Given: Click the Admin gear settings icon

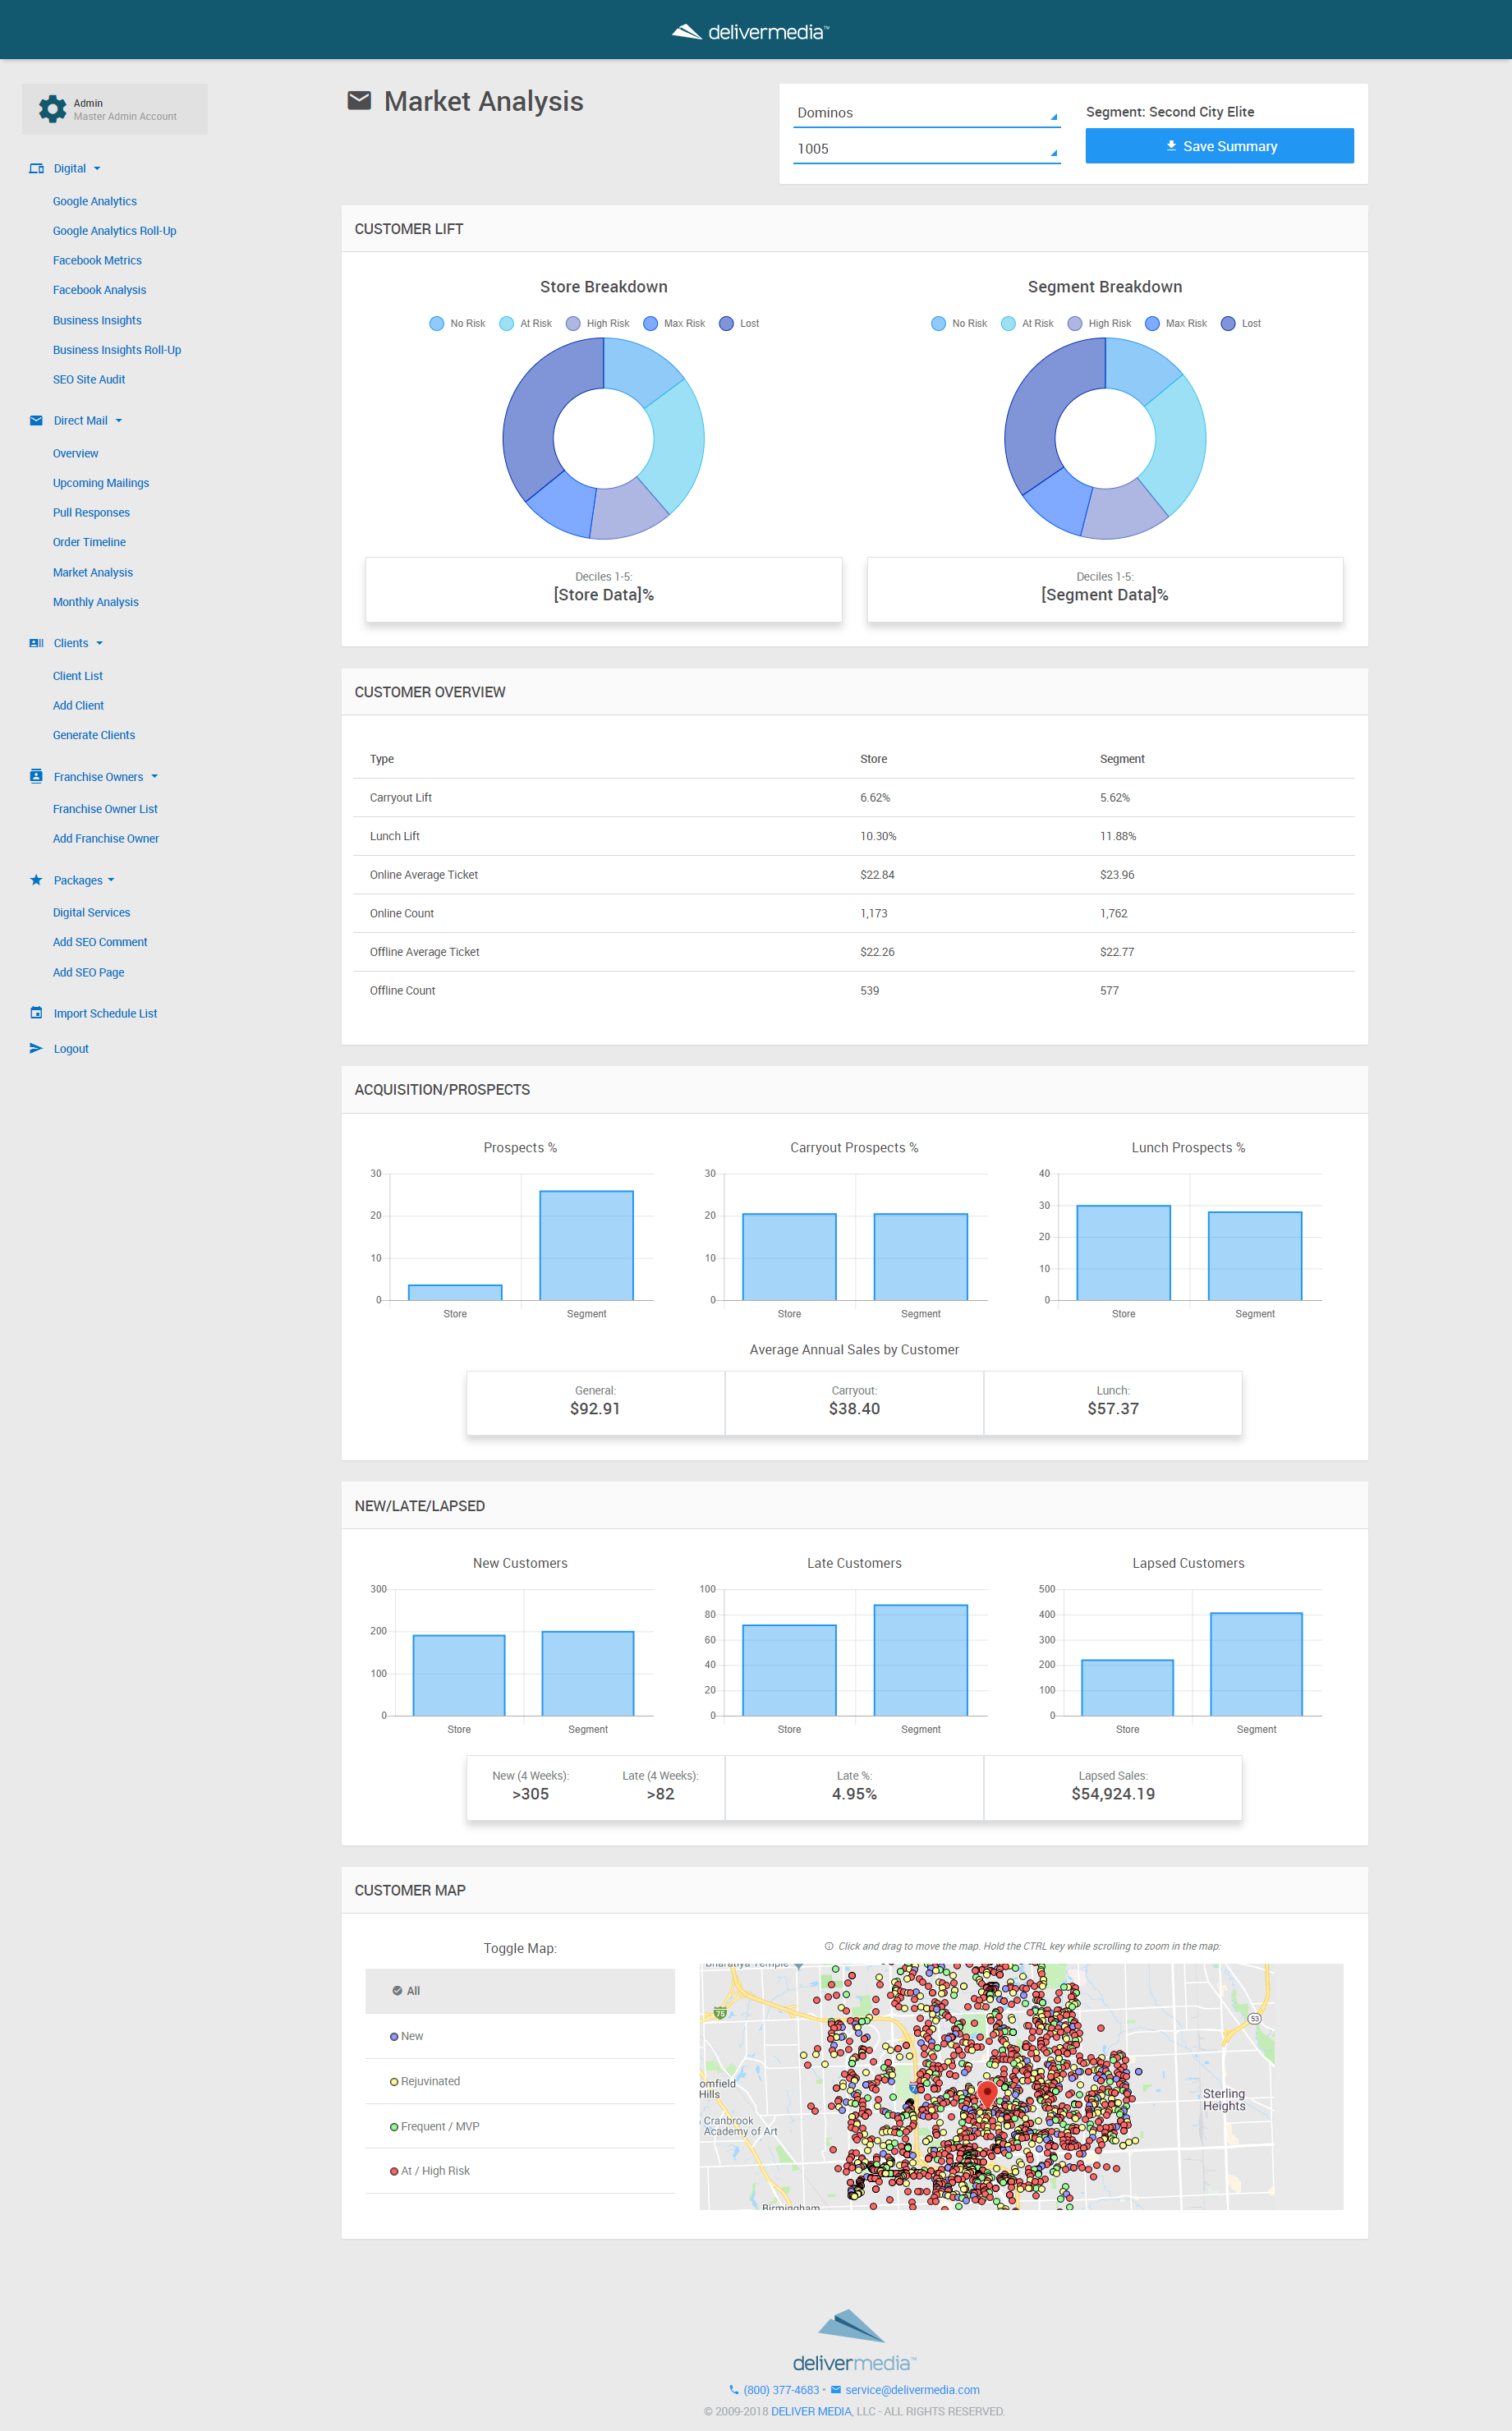Looking at the screenshot, I should pos(52,109).
